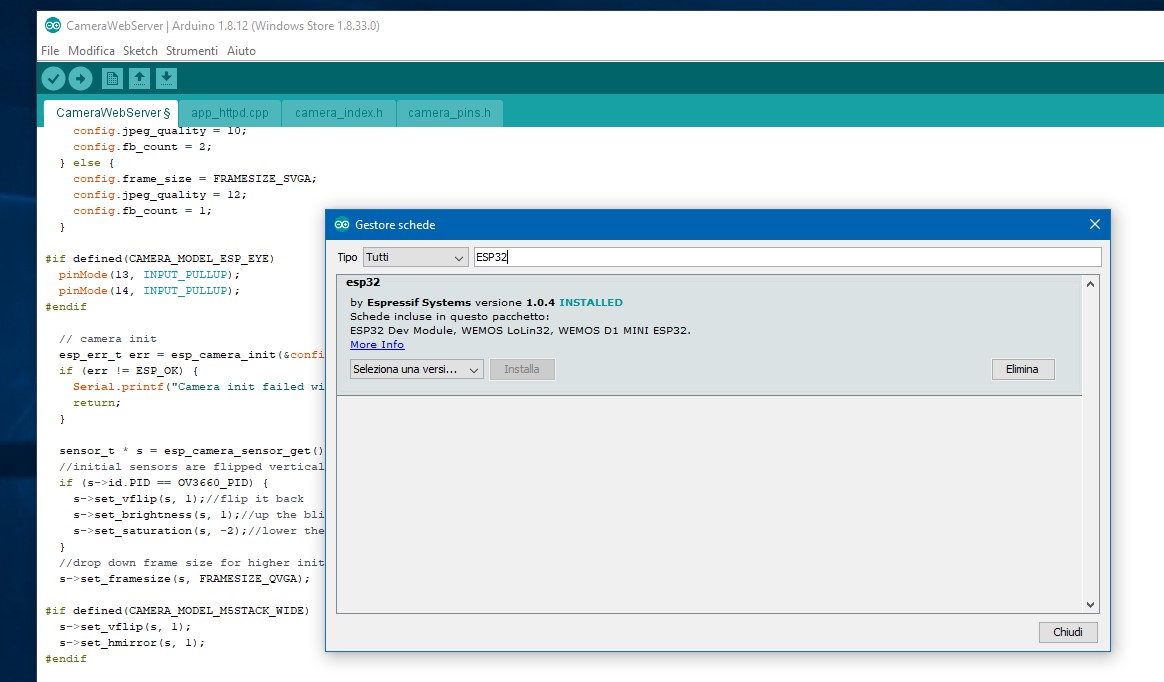Click the pinMode(13, INPUT_PULLUP) line

(149, 275)
